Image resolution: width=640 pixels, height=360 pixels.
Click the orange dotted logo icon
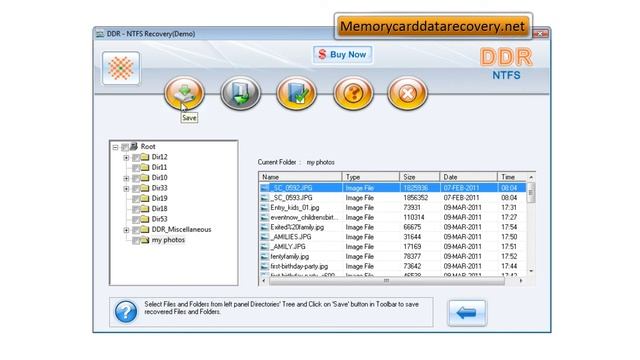coord(121,68)
